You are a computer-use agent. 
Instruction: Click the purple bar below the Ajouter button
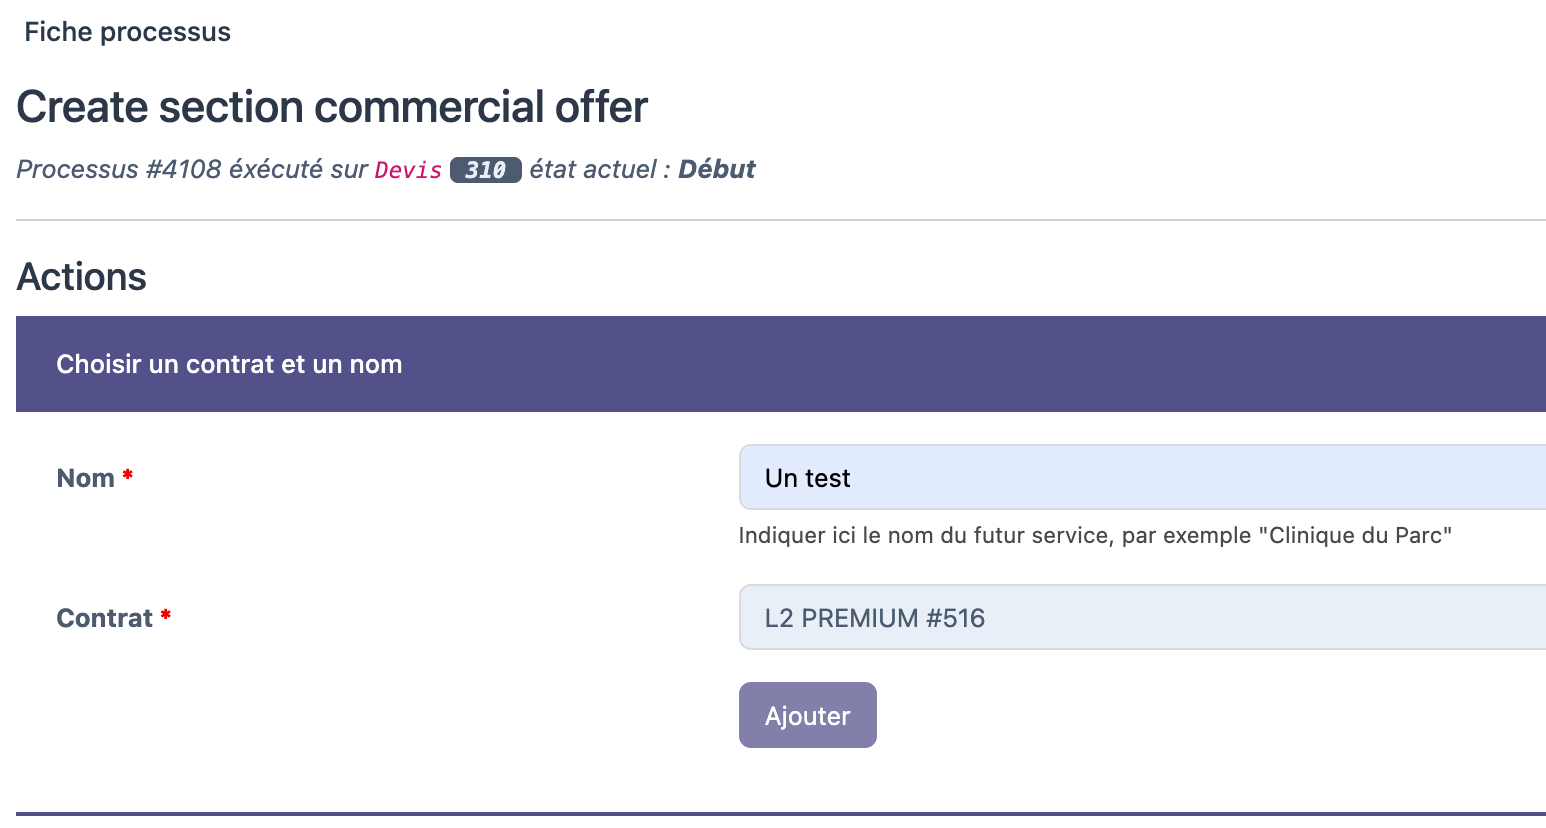[780, 816]
